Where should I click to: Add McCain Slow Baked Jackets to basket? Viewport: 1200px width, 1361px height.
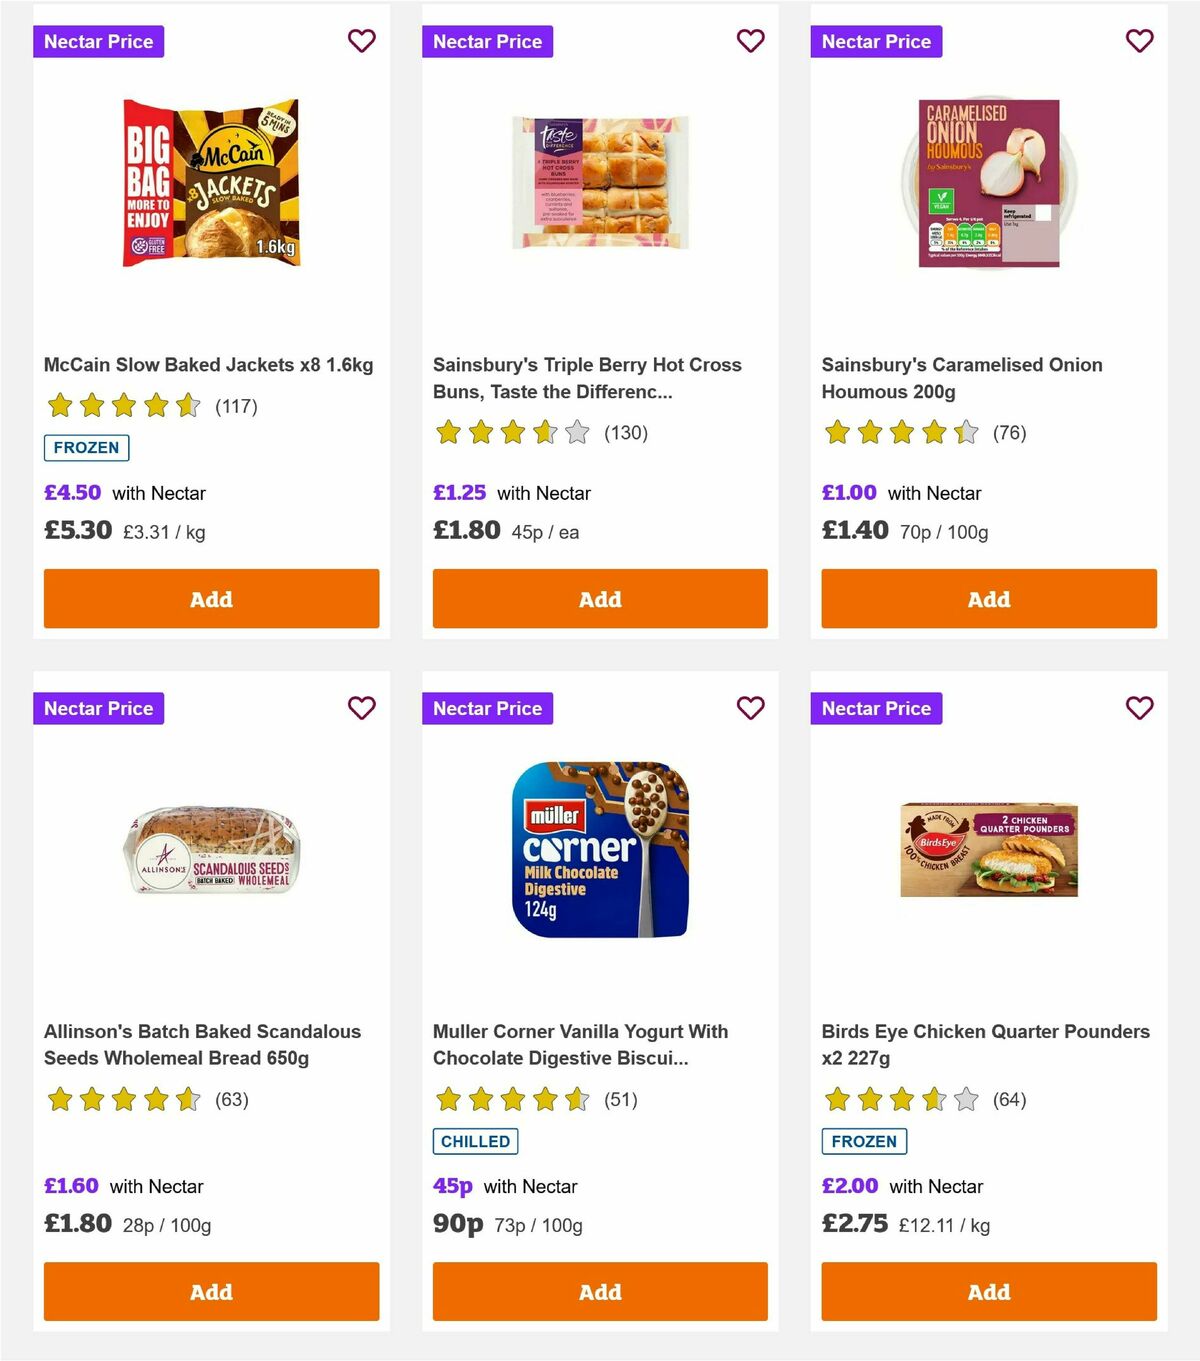pos(211,598)
